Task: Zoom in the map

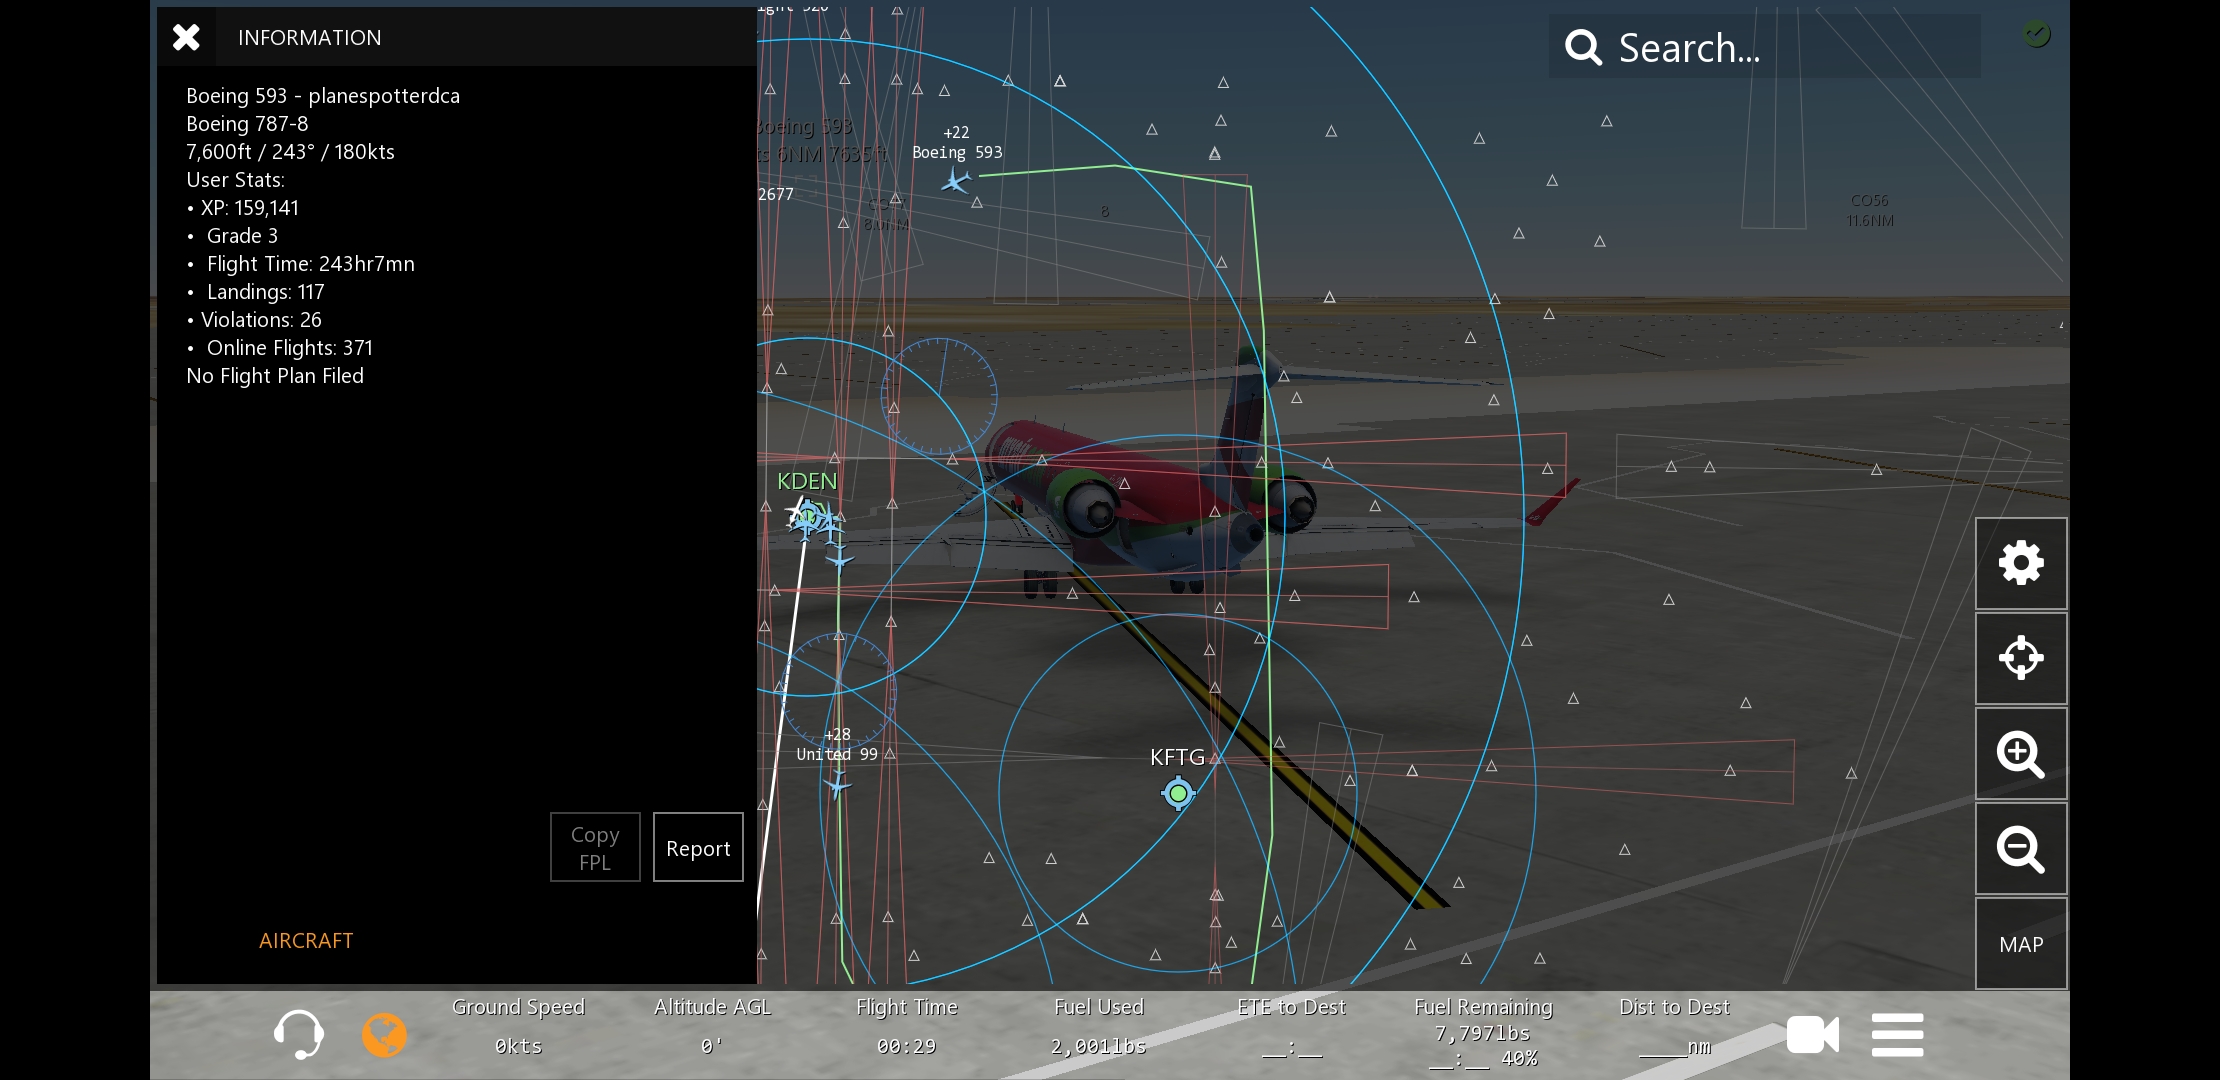Action: 2020,753
